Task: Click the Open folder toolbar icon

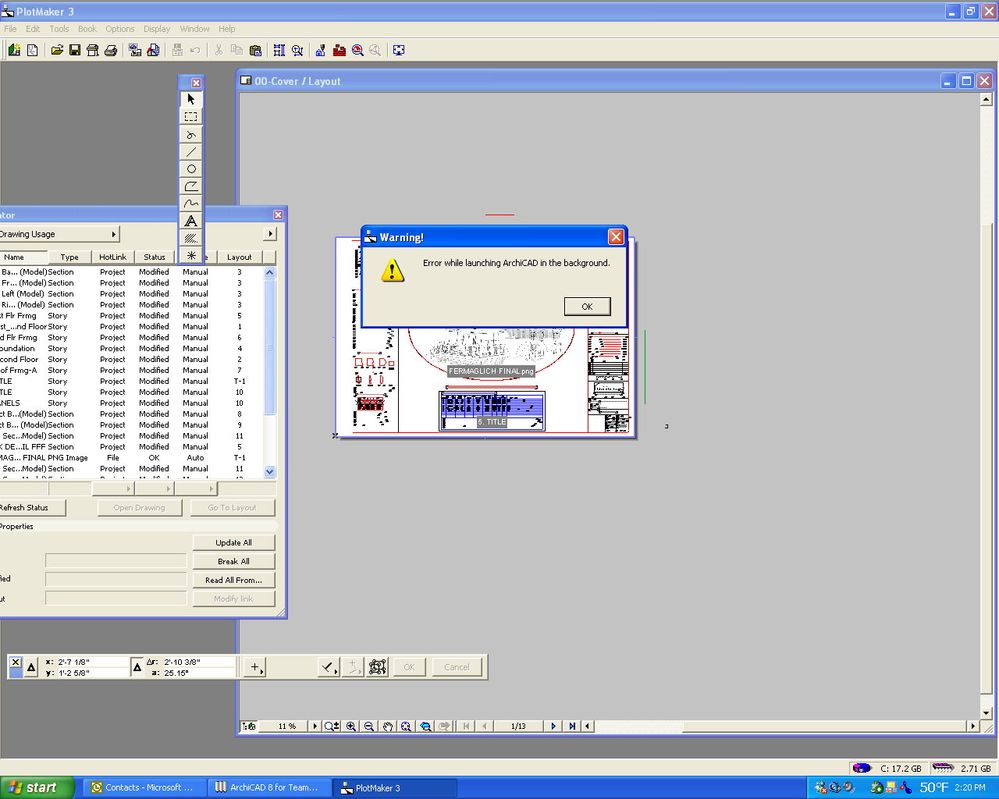Action: (57, 50)
